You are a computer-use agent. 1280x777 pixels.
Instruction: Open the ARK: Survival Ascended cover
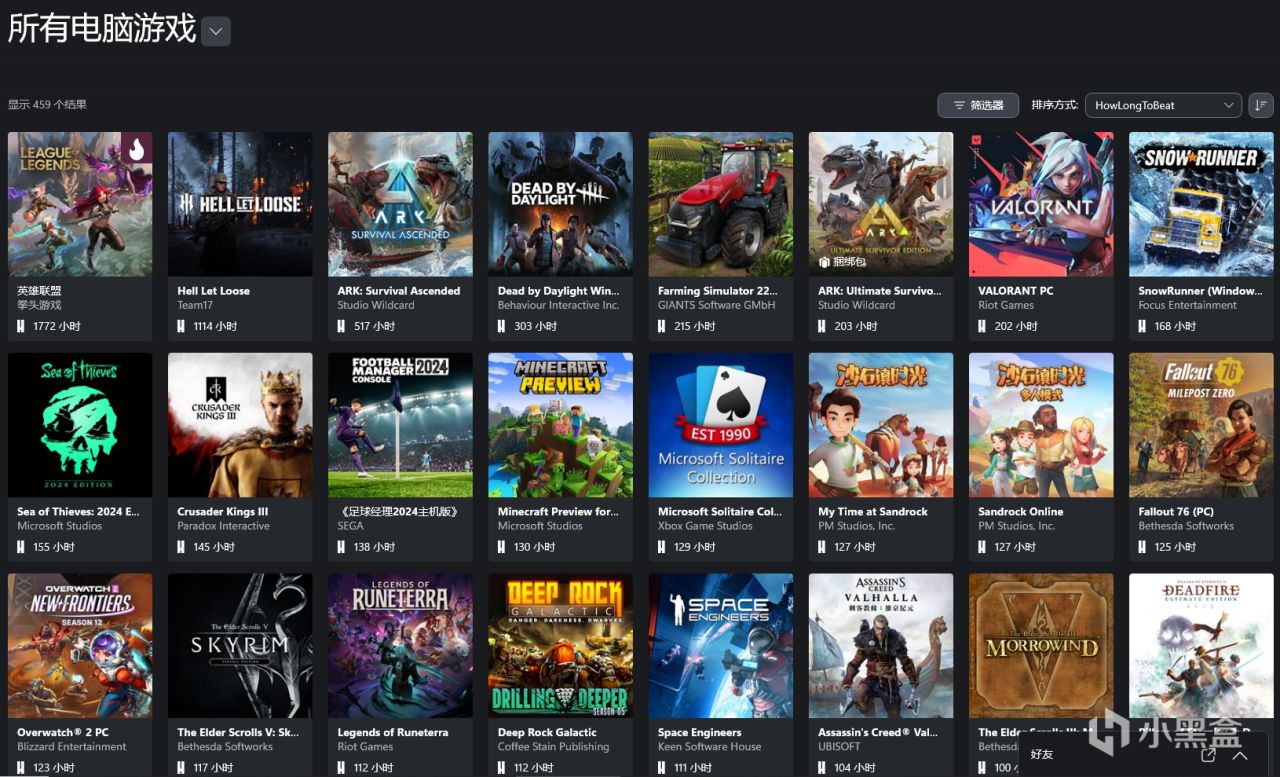[x=400, y=204]
